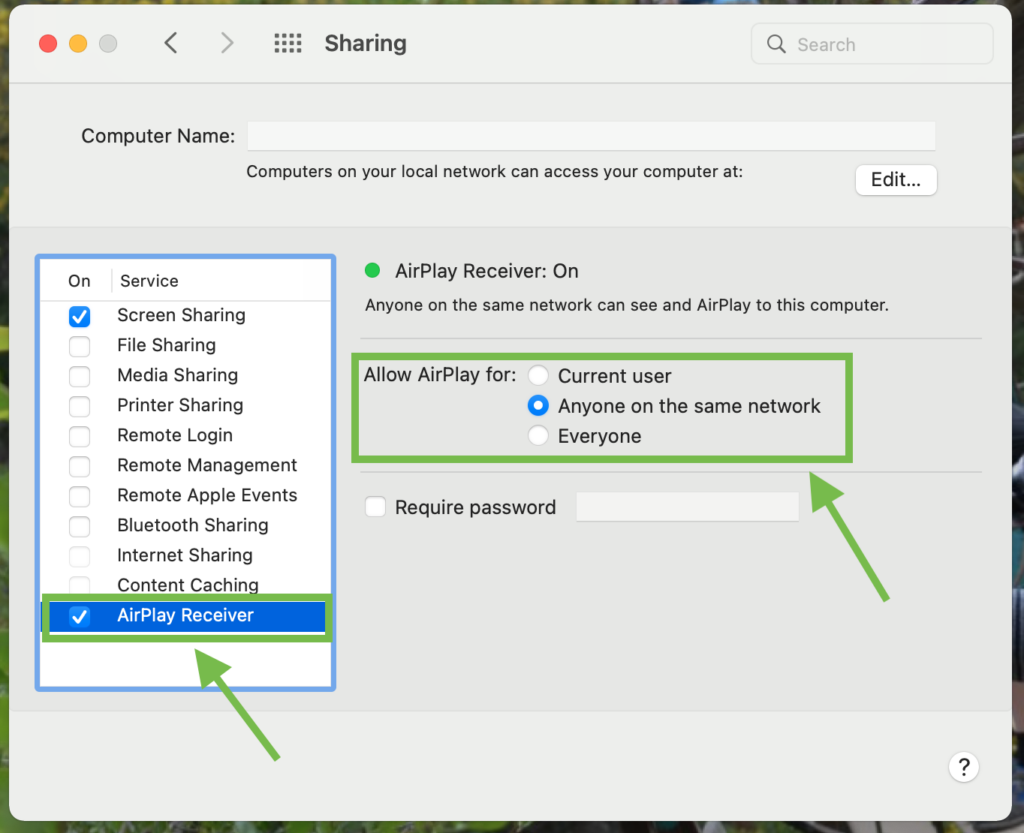The height and width of the screenshot is (833, 1024).
Task: Select the Content Caching service row
Action: [185, 585]
